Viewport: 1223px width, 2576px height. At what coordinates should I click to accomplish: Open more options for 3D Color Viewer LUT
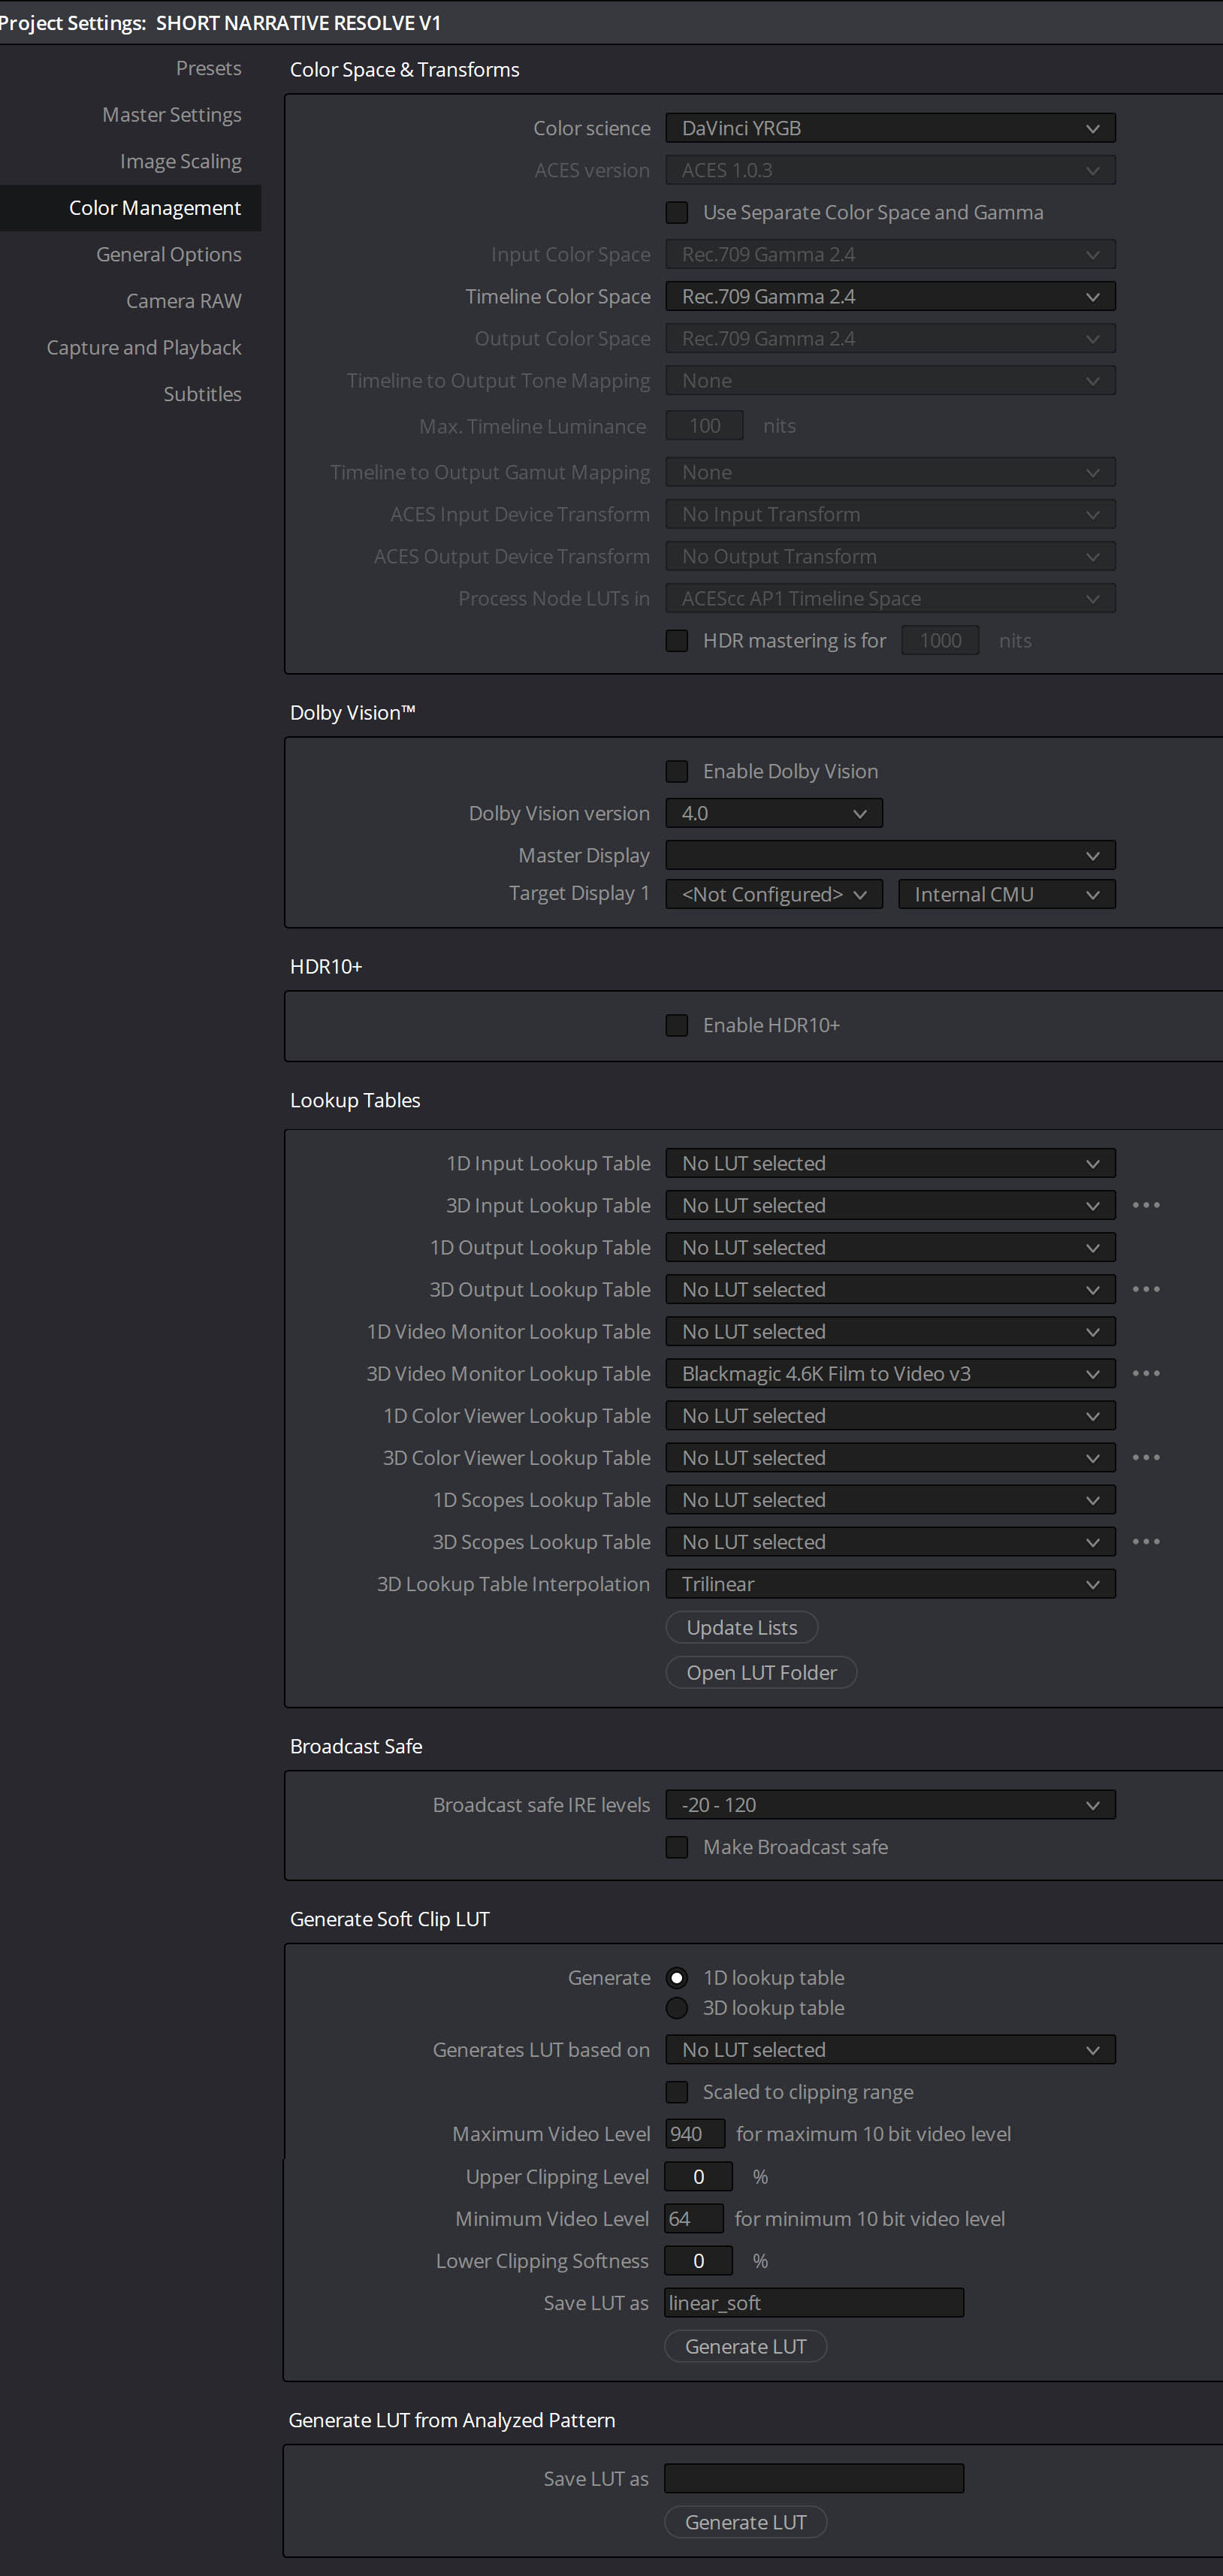(x=1146, y=1457)
